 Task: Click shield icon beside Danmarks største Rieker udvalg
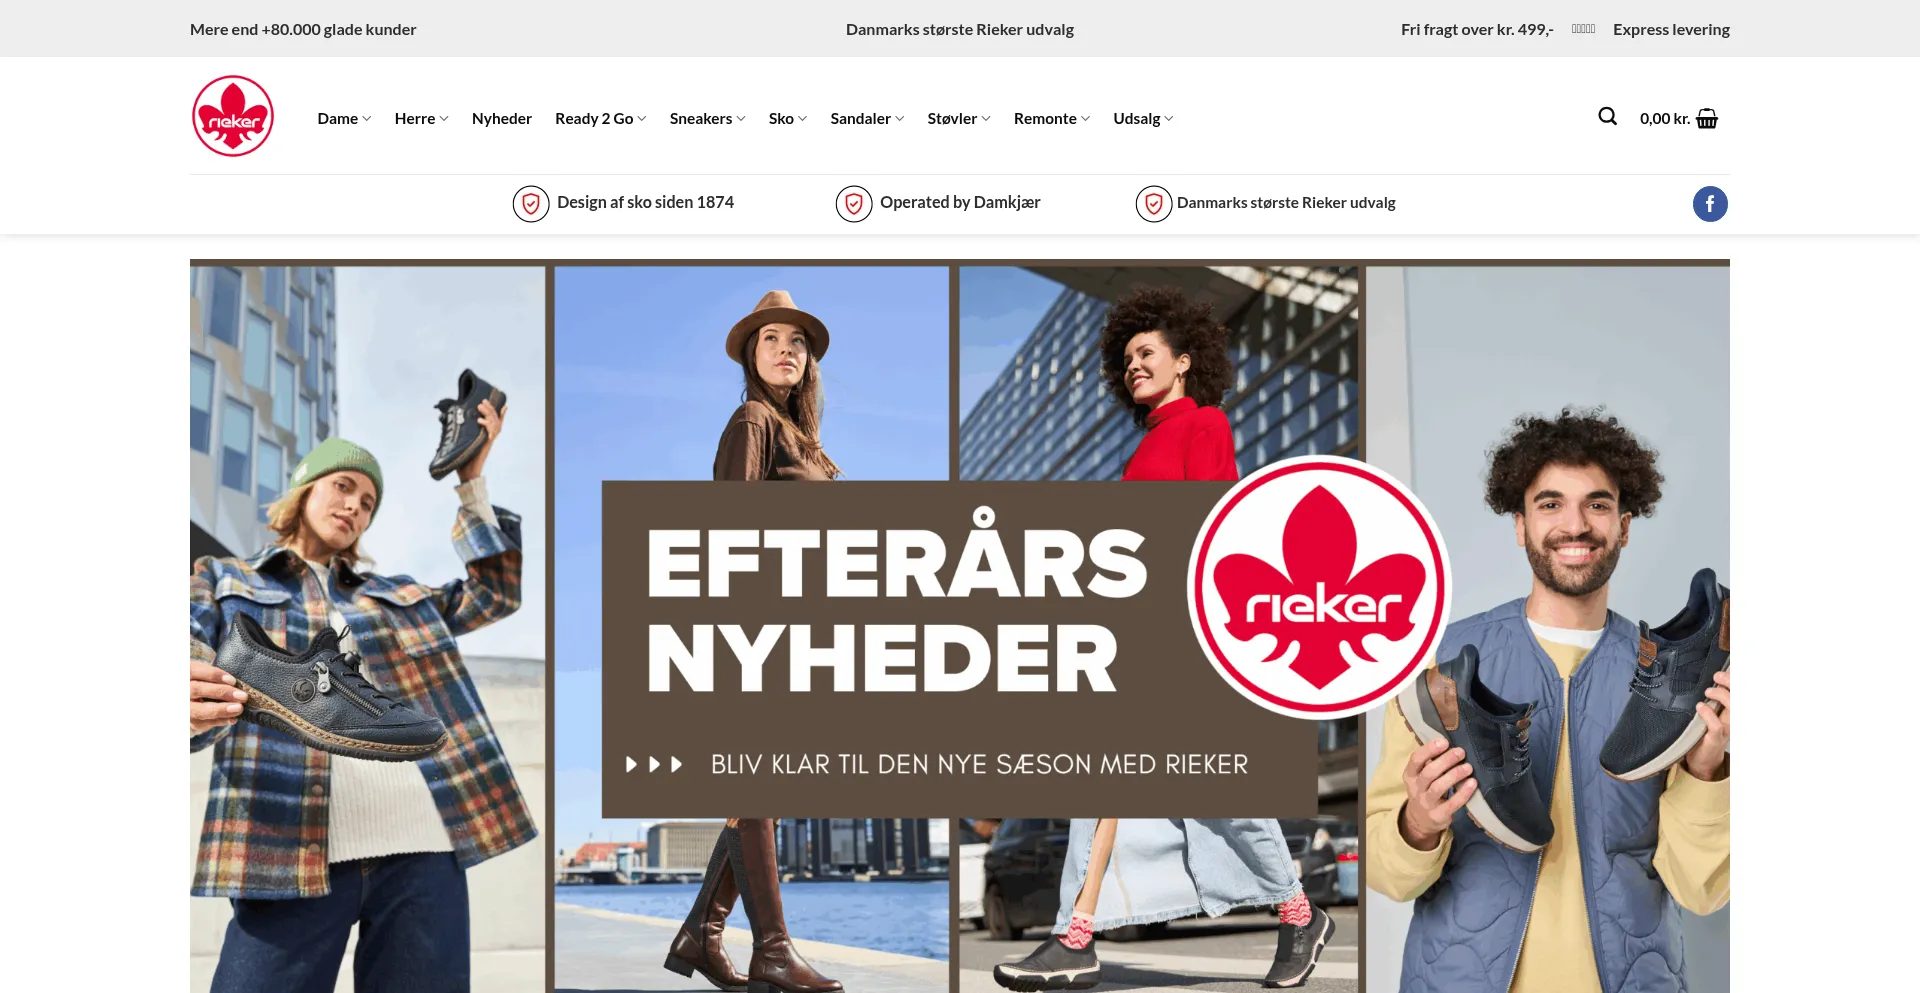click(1154, 204)
